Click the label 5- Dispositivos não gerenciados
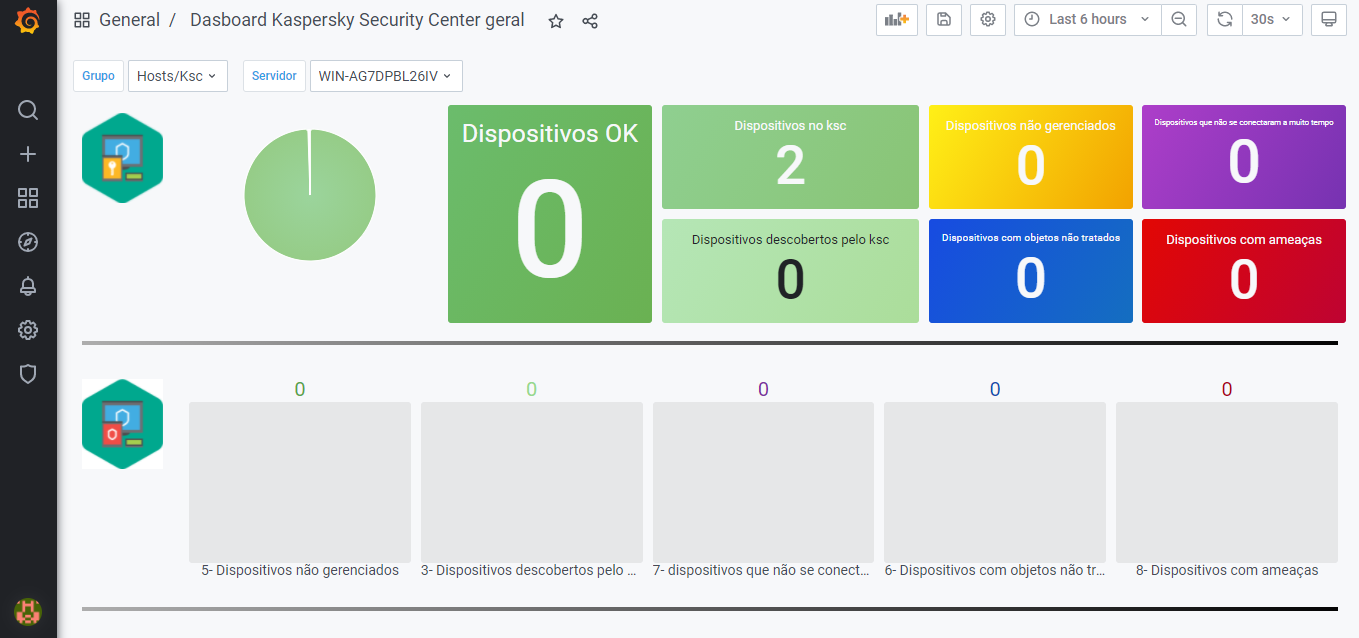1359x638 pixels. pos(300,571)
